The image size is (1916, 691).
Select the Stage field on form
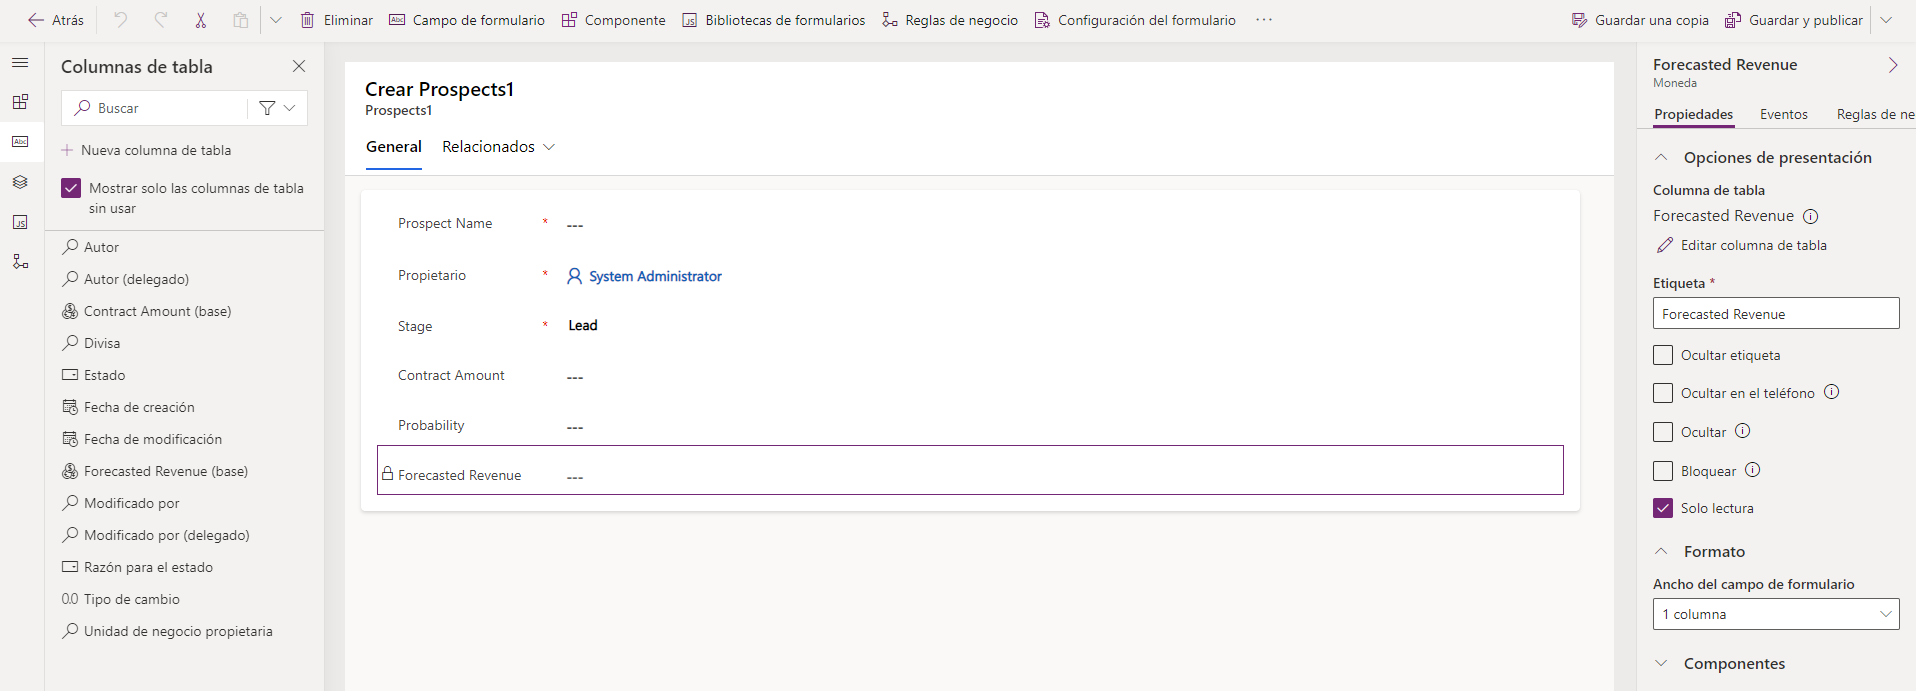970,326
